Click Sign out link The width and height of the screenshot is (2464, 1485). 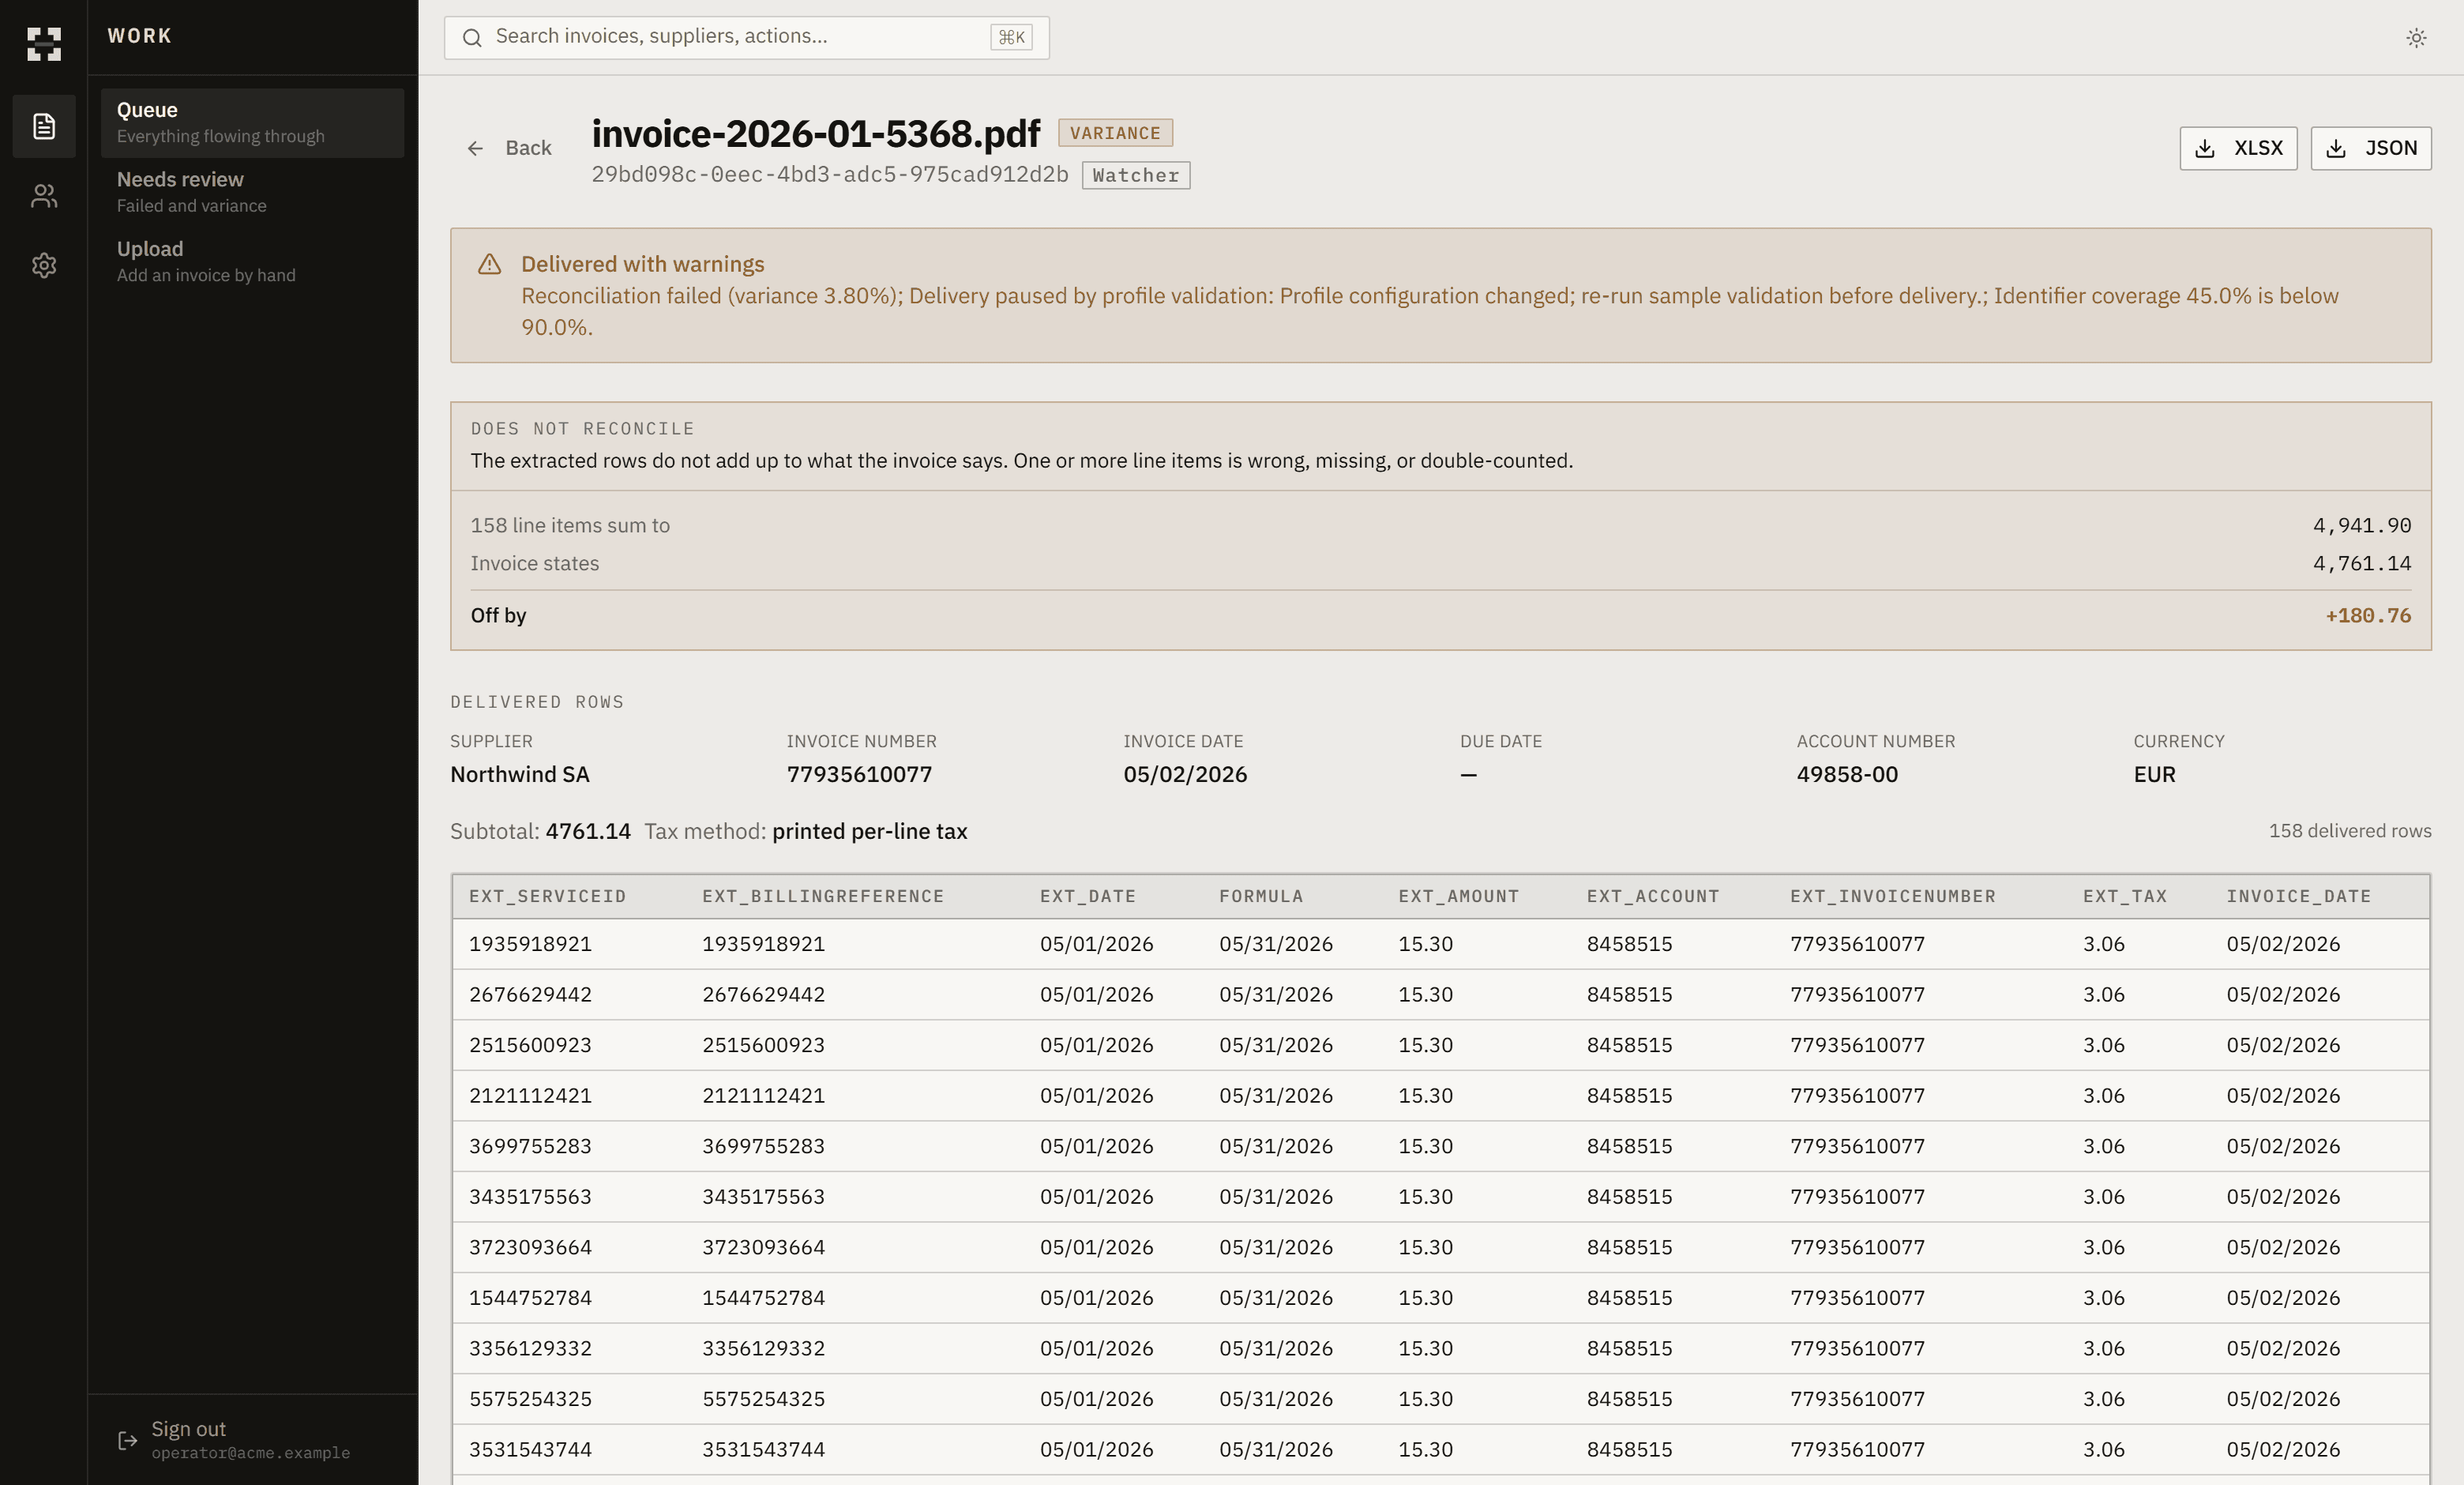coord(188,1428)
